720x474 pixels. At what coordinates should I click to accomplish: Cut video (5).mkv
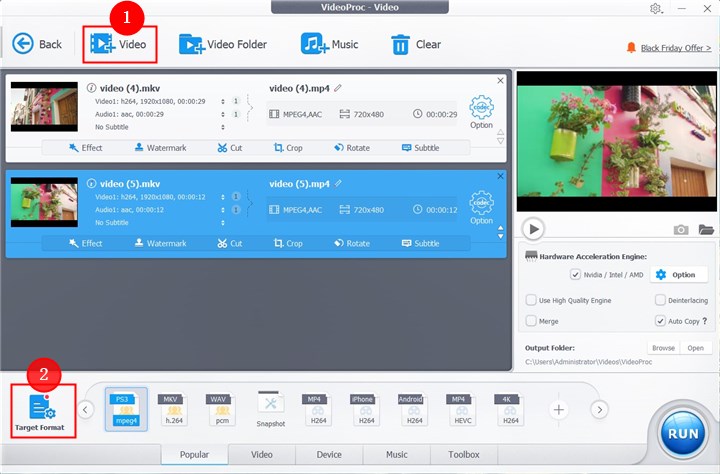click(x=230, y=243)
